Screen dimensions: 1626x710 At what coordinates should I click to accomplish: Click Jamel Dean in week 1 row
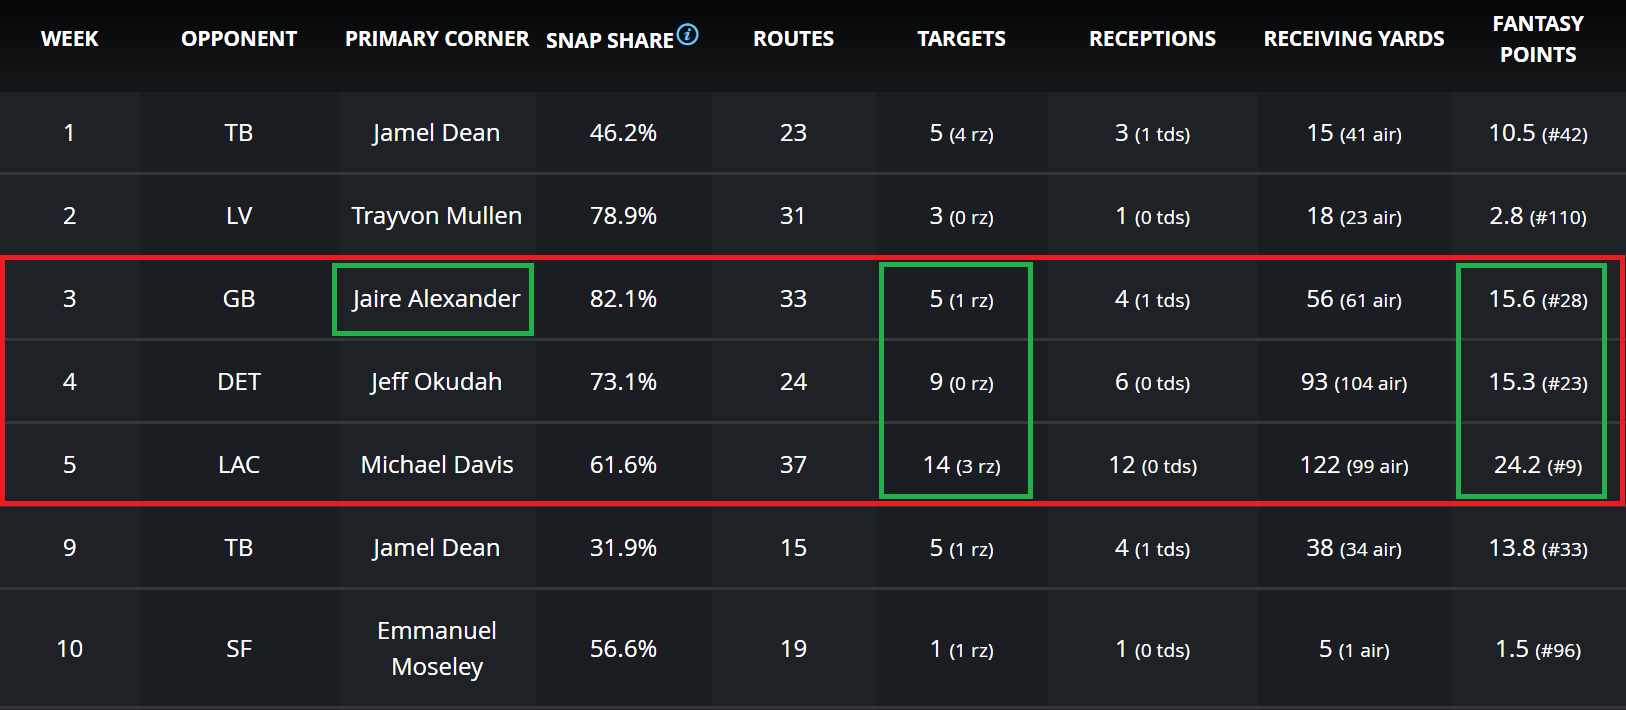(436, 133)
